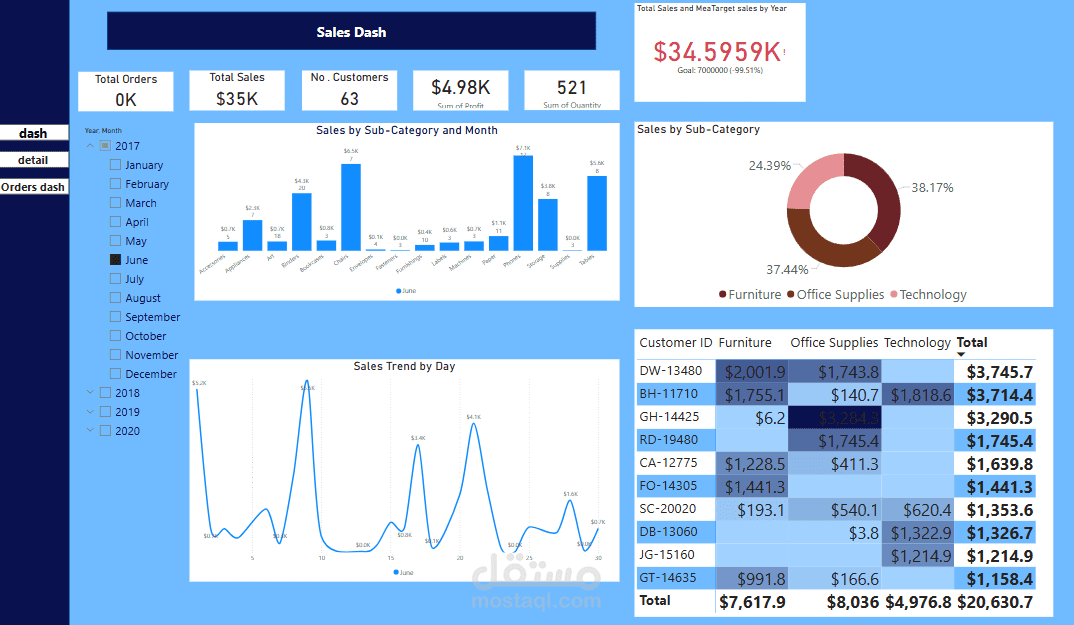
Task: Tick the February checkbox
Action: [115, 184]
